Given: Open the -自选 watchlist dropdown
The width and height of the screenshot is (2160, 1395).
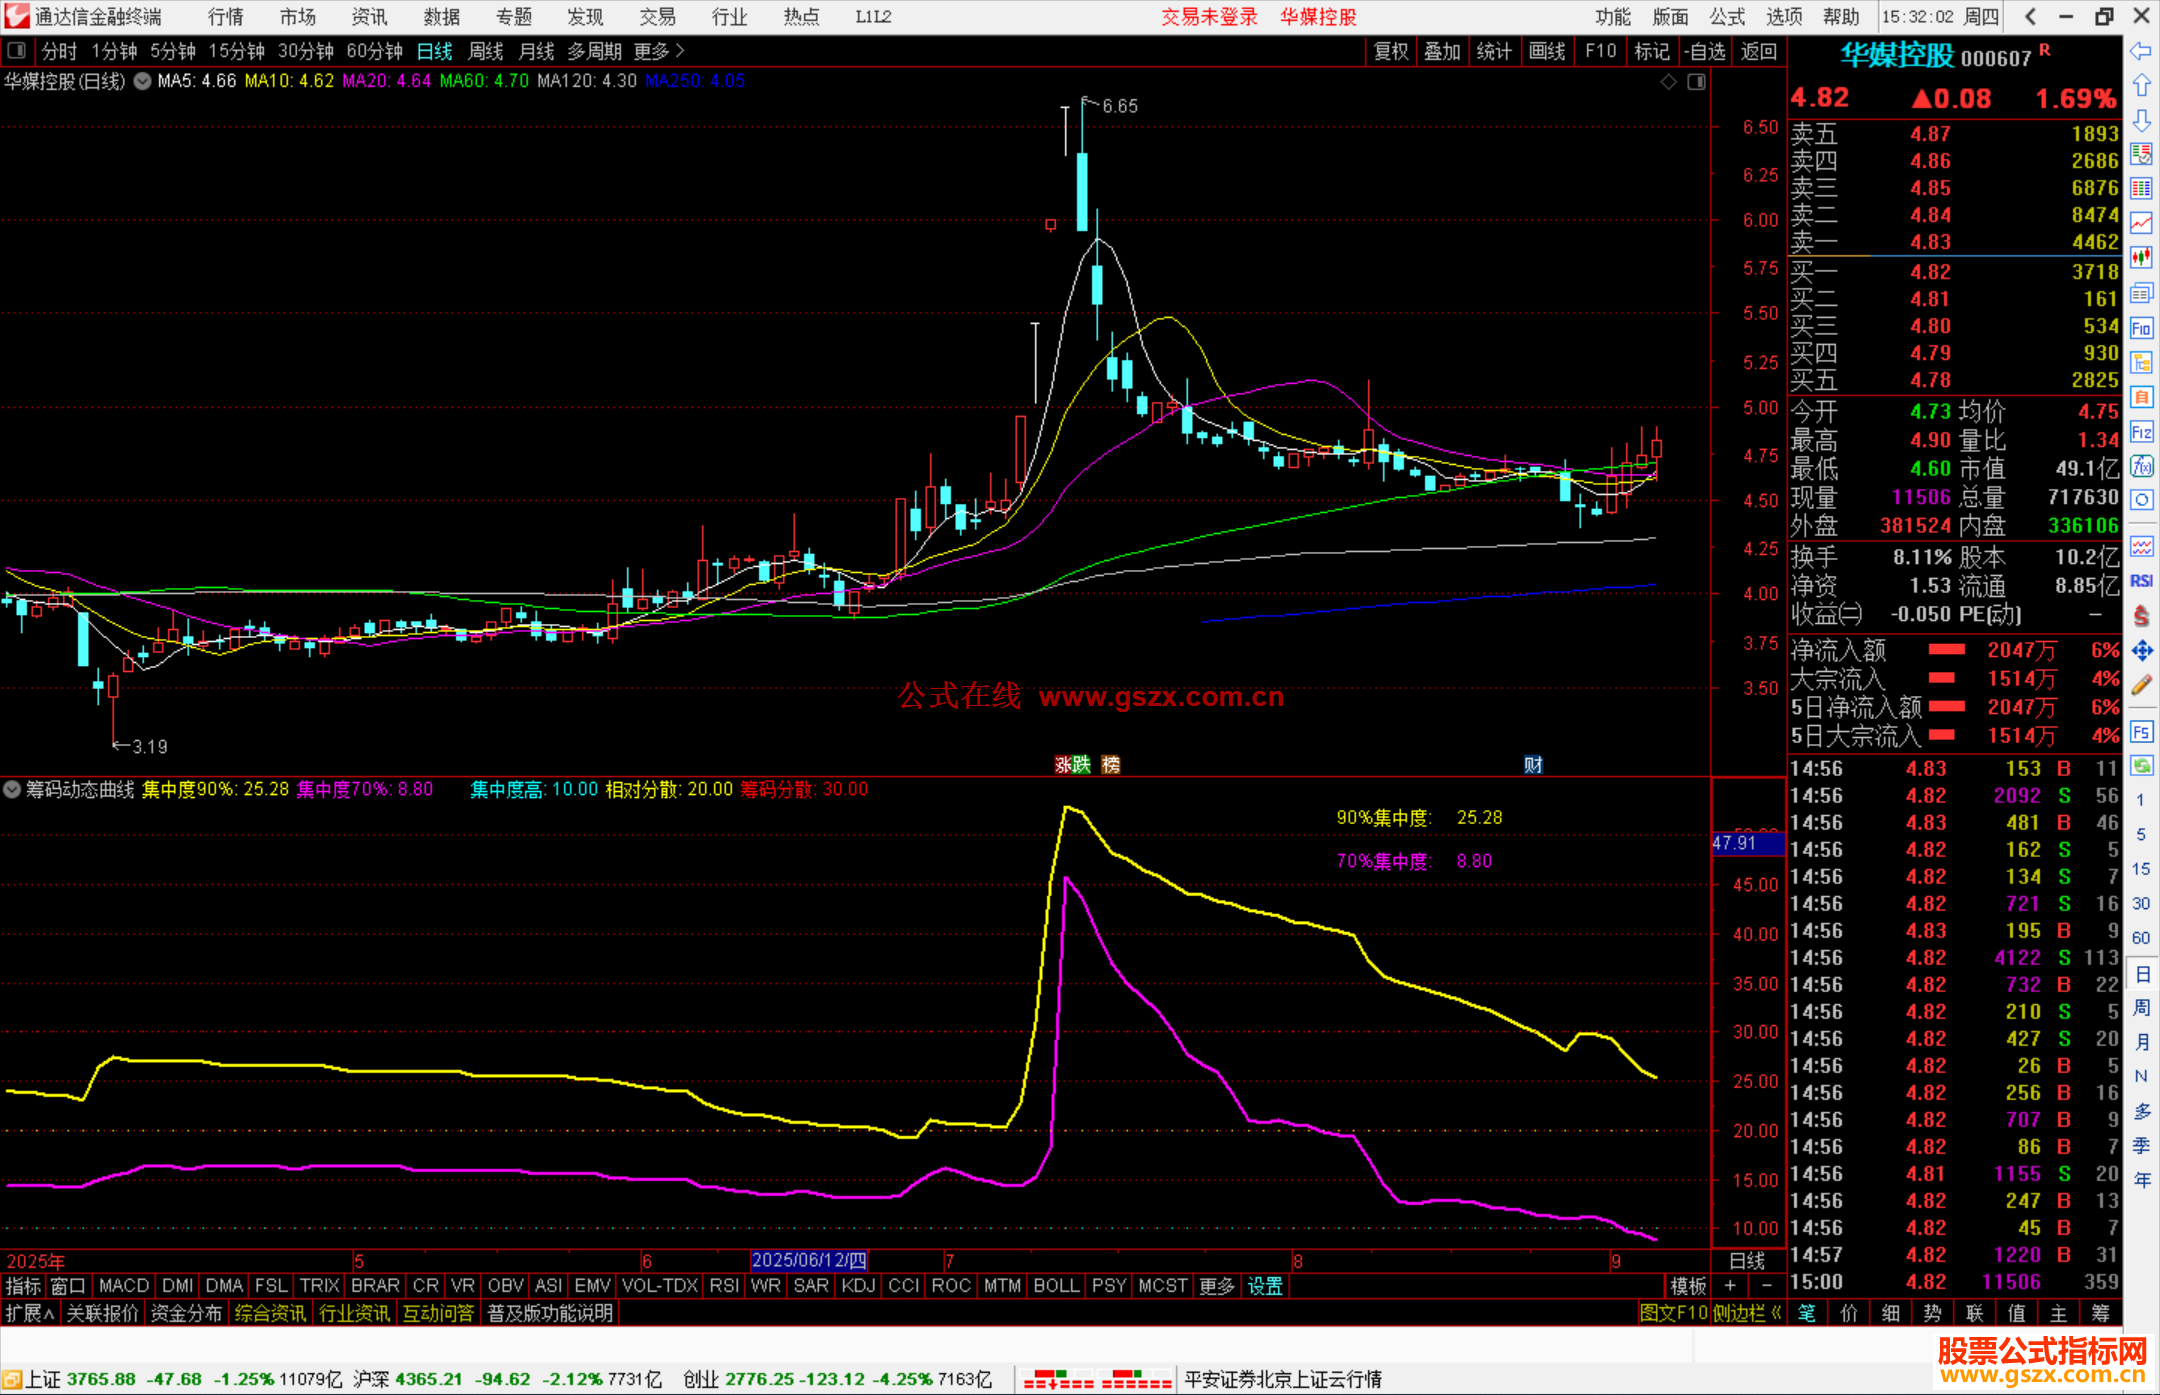Looking at the screenshot, I should pyautogui.click(x=1704, y=51).
